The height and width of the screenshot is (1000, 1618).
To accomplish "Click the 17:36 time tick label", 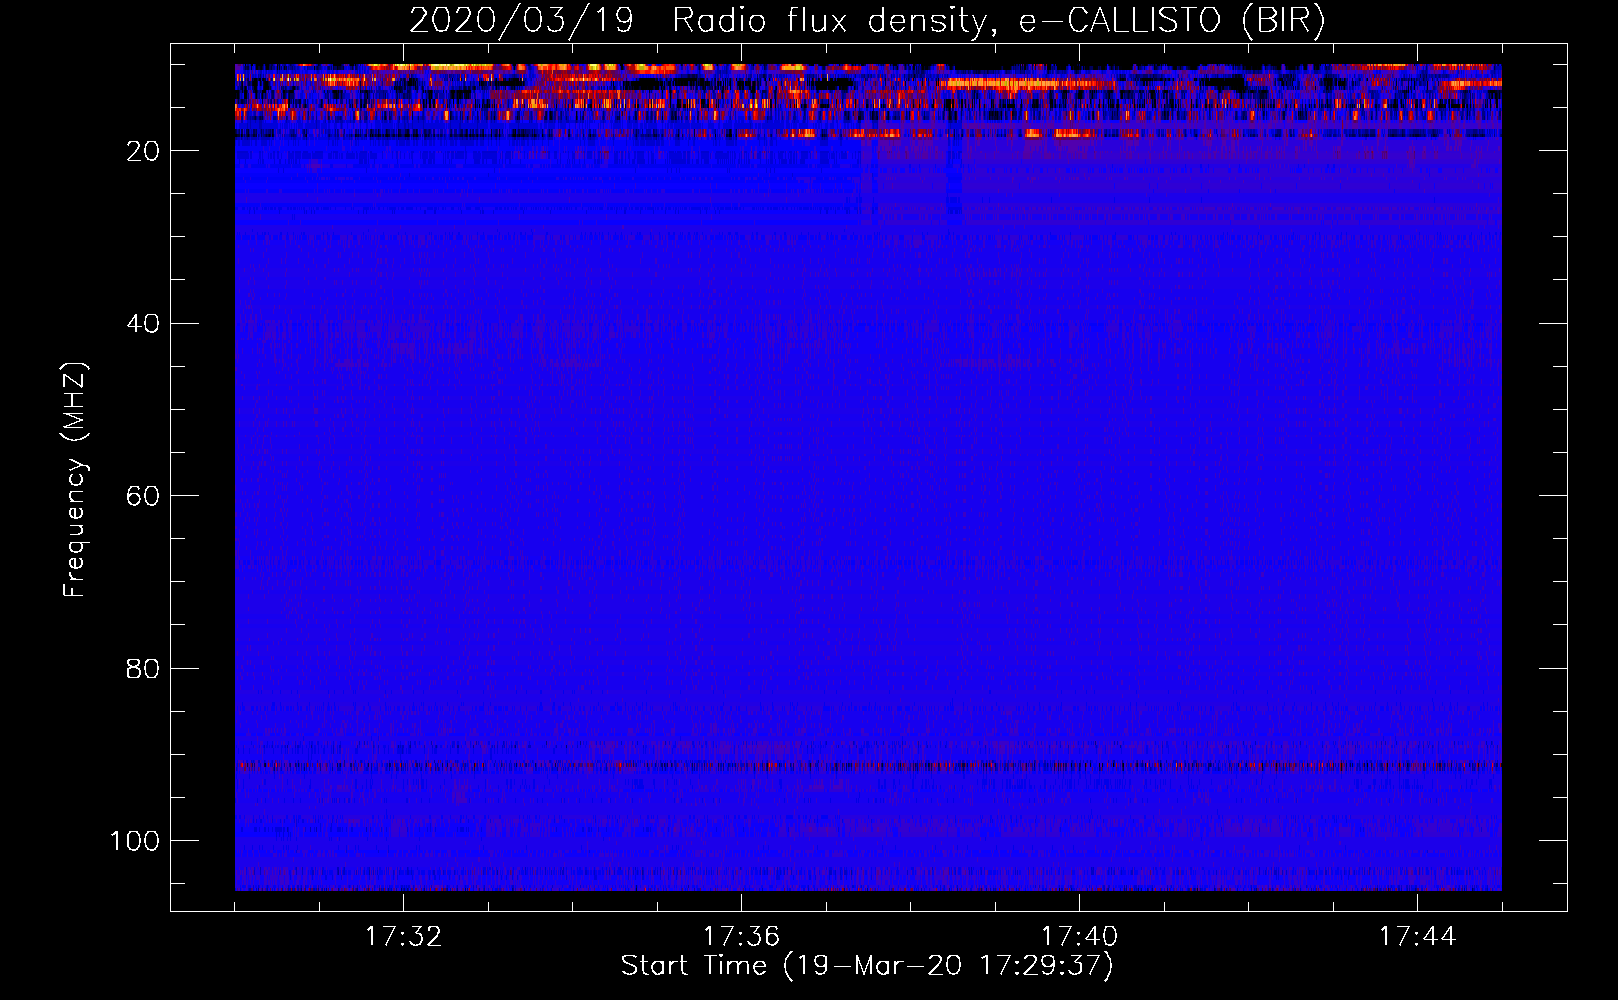I will click(x=741, y=937).
